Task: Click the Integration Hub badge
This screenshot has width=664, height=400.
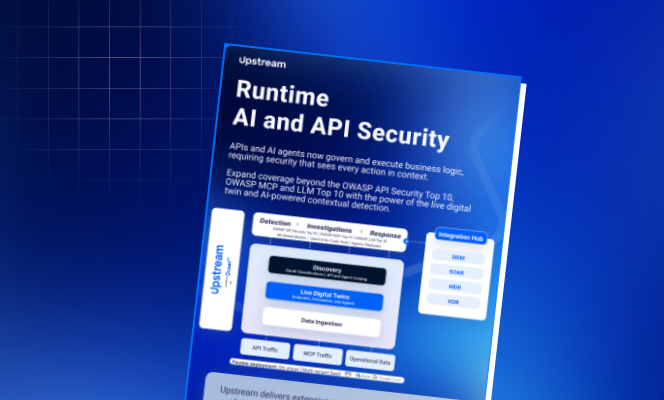Action: point(461,237)
